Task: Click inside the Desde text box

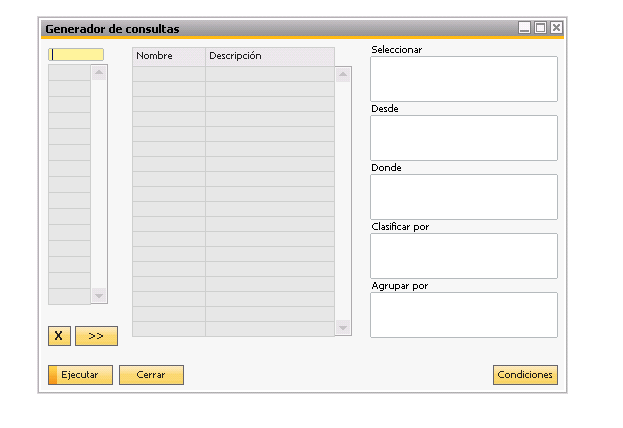Action: point(463,138)
